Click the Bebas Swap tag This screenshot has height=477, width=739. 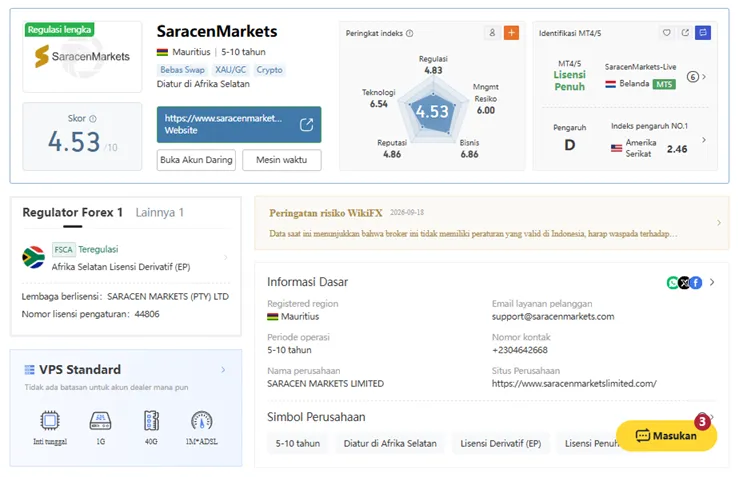[182, 70]
